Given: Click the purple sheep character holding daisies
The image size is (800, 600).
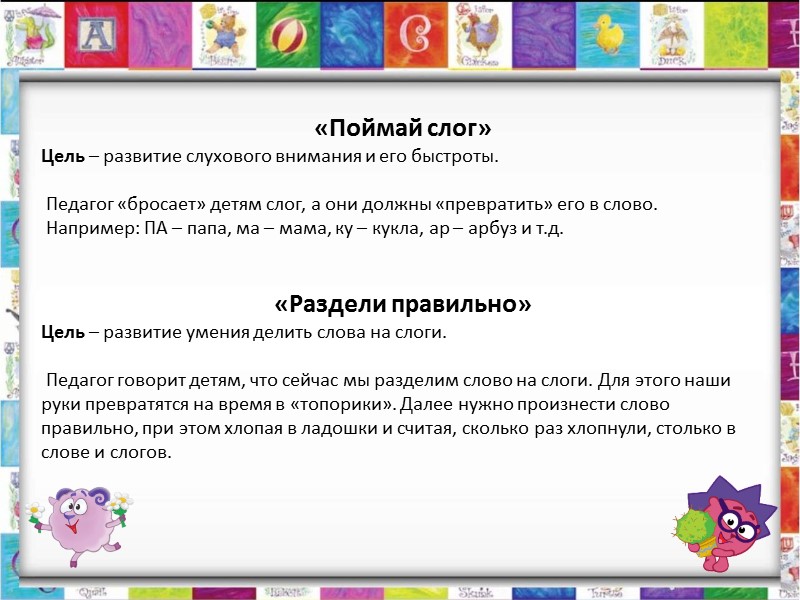Looking at the screenshot, I should click(81, 526).
